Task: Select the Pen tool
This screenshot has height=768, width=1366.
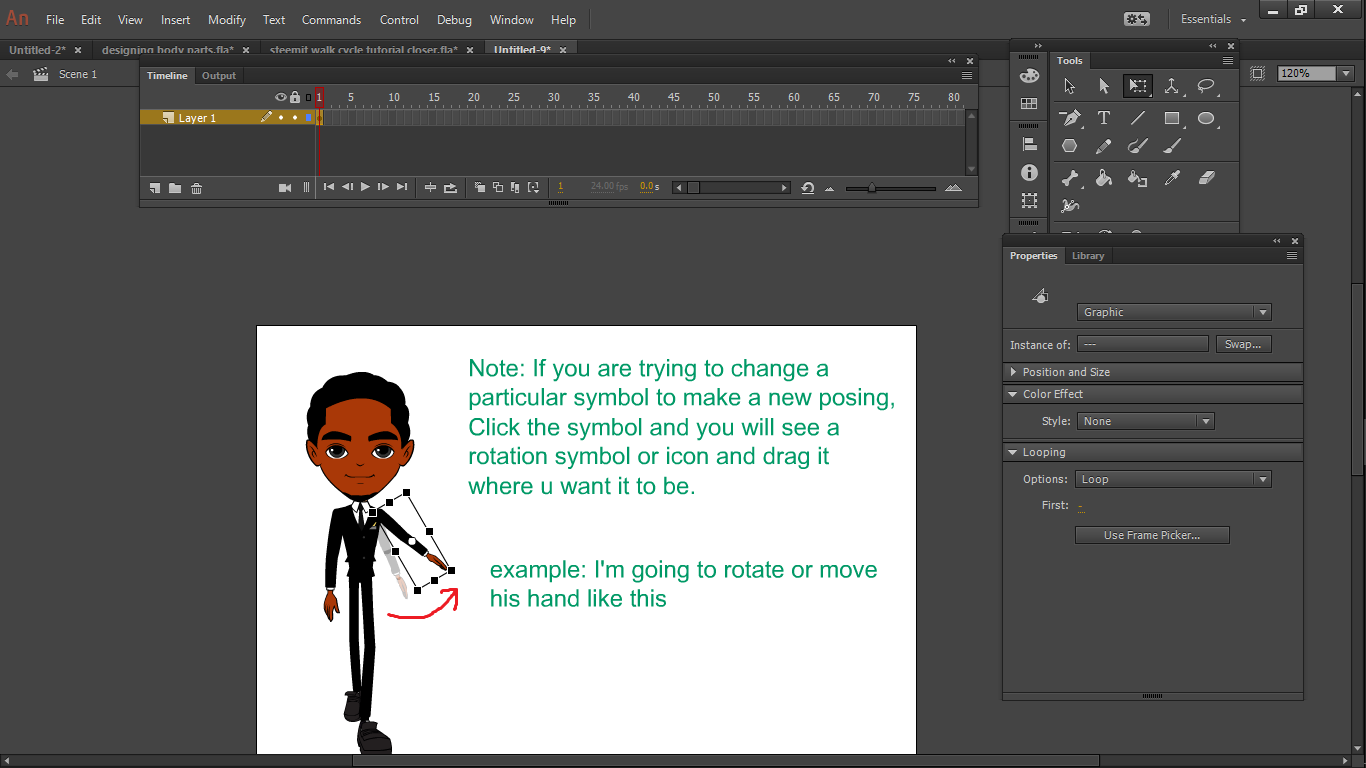Action: click(x=1070, y=118)
